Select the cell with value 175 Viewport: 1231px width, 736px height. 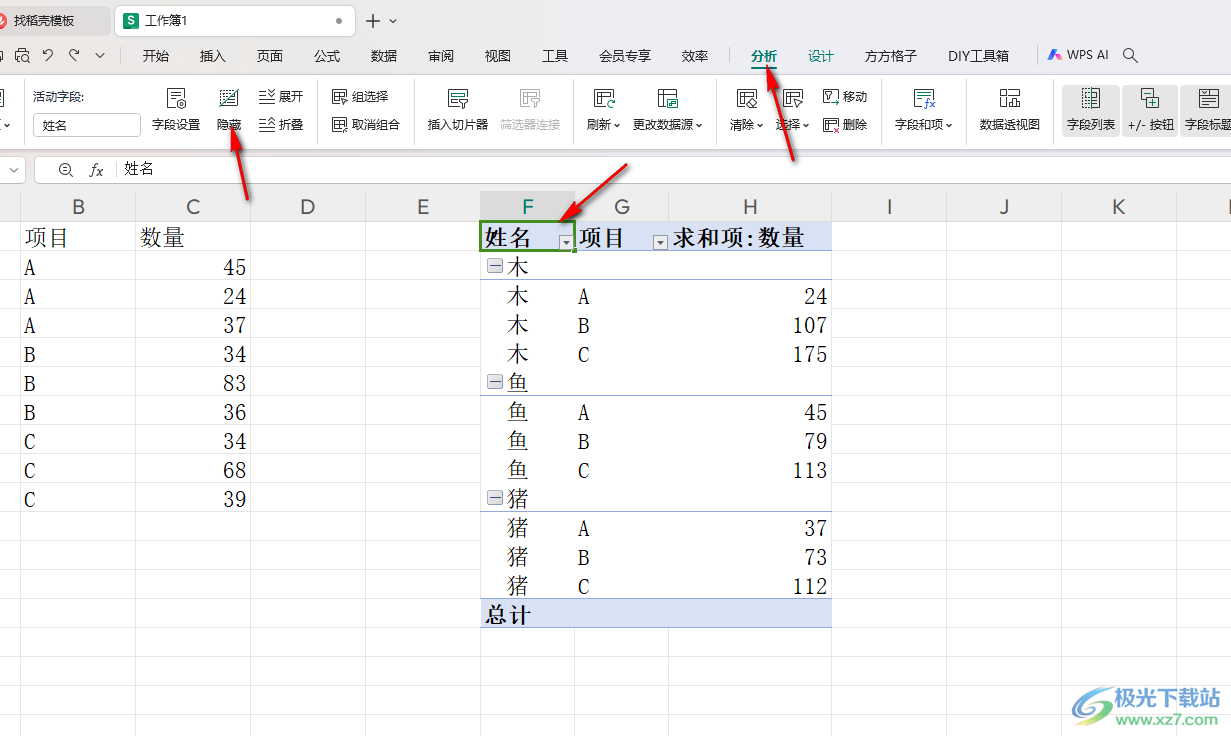click(x=750, y=354)
